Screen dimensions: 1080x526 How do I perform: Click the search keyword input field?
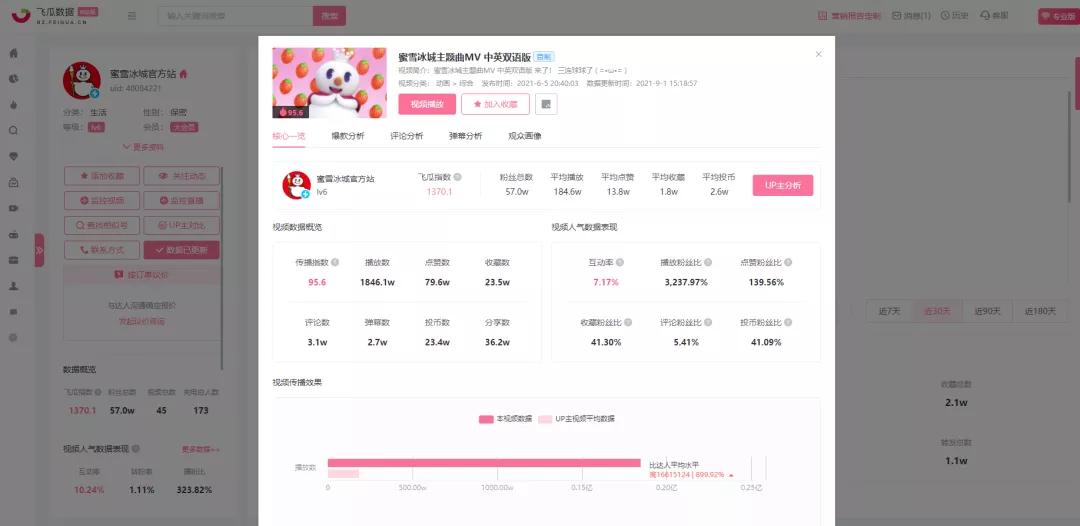pyautogui.click(x=235, y=16)
